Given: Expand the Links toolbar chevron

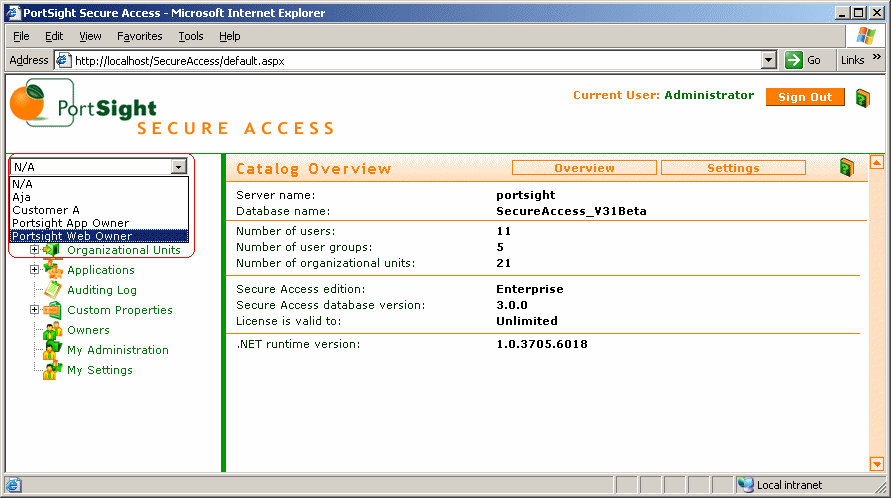Looking at the screenshot, I should (877, 57).
